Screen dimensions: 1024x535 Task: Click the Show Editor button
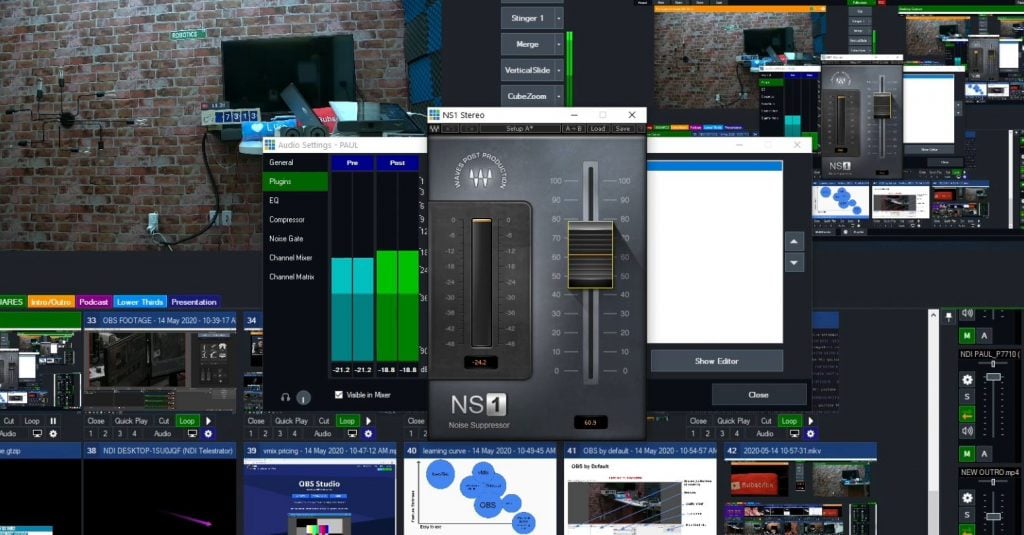coord(716,361)
